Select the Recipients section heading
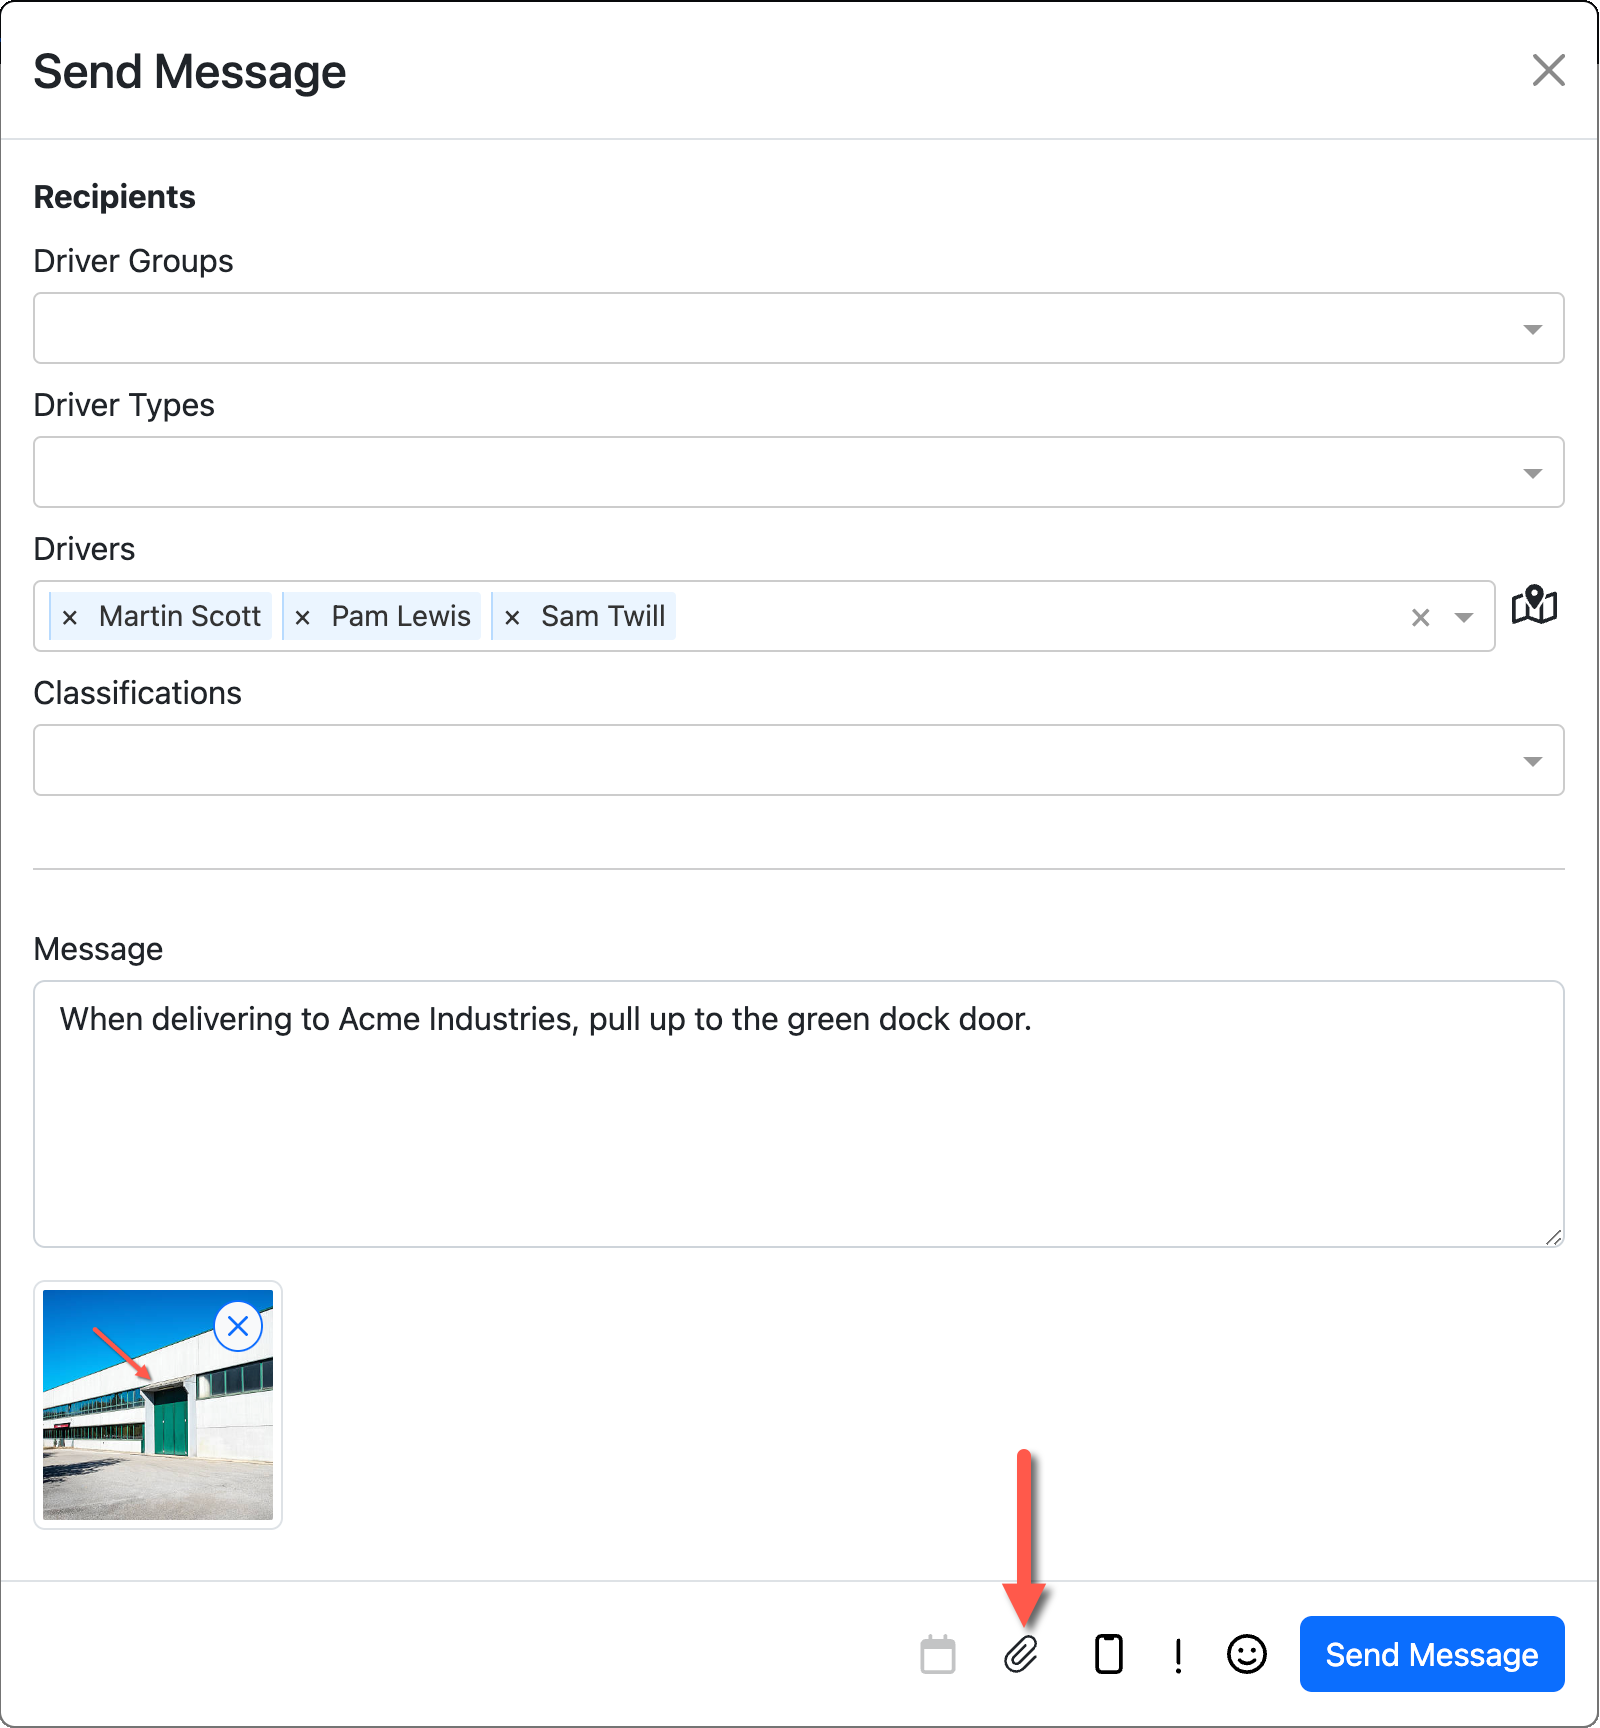The width and height of the screenshot is (1600, 1728). pos(114,196)
